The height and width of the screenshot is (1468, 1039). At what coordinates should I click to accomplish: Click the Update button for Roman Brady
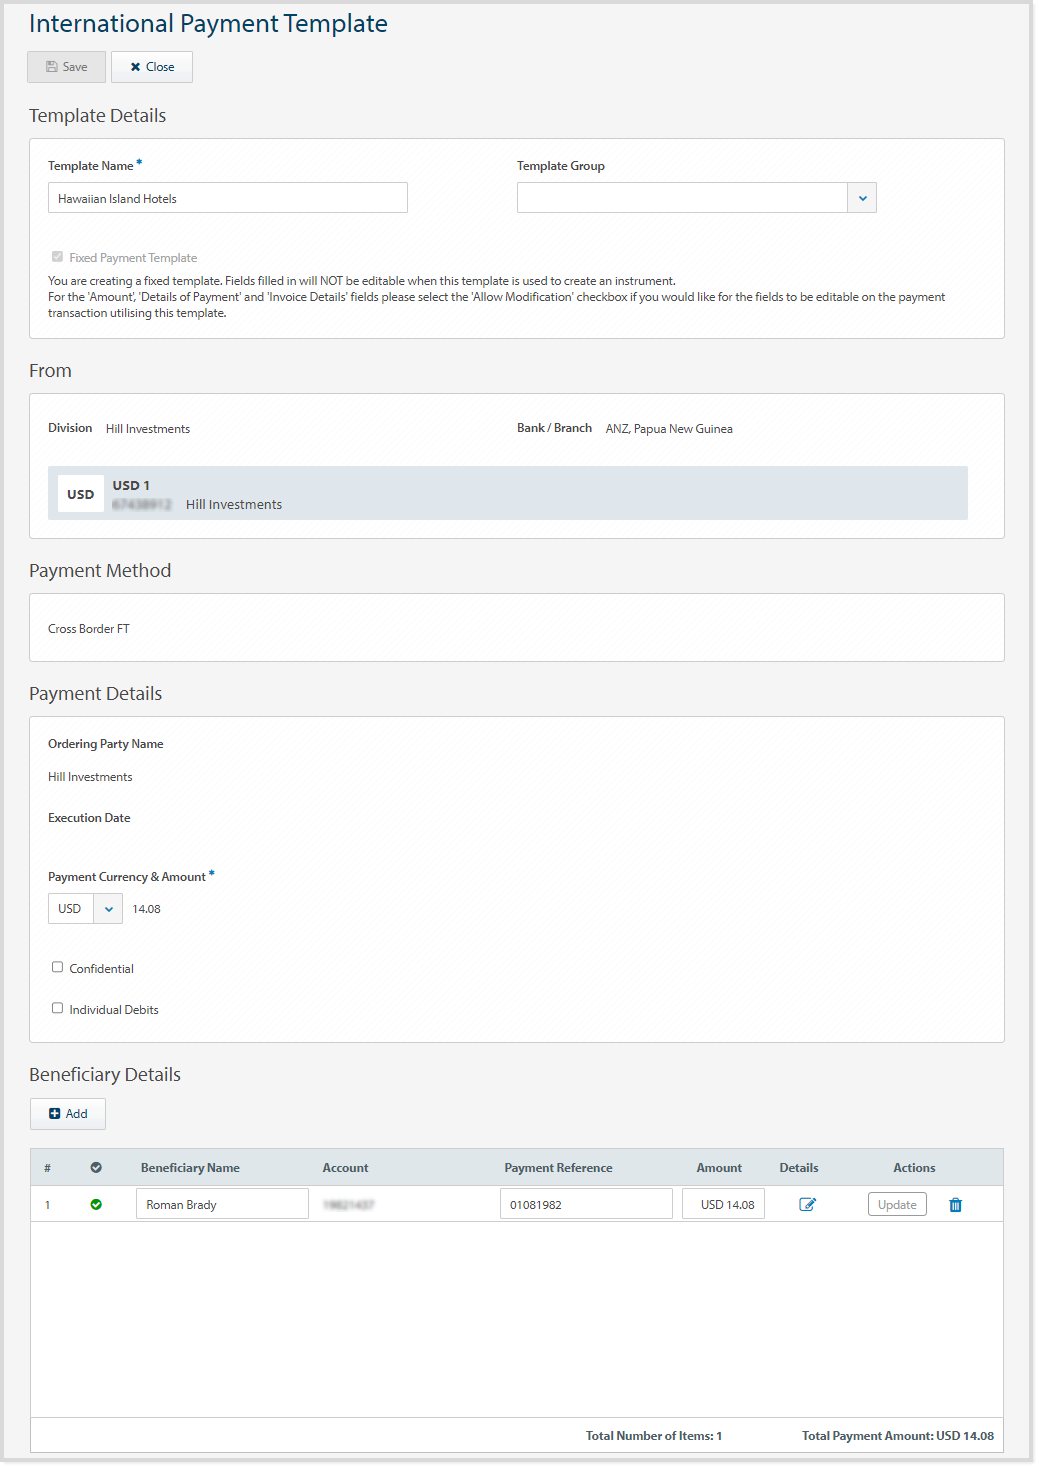click(x=896, y=1204)
